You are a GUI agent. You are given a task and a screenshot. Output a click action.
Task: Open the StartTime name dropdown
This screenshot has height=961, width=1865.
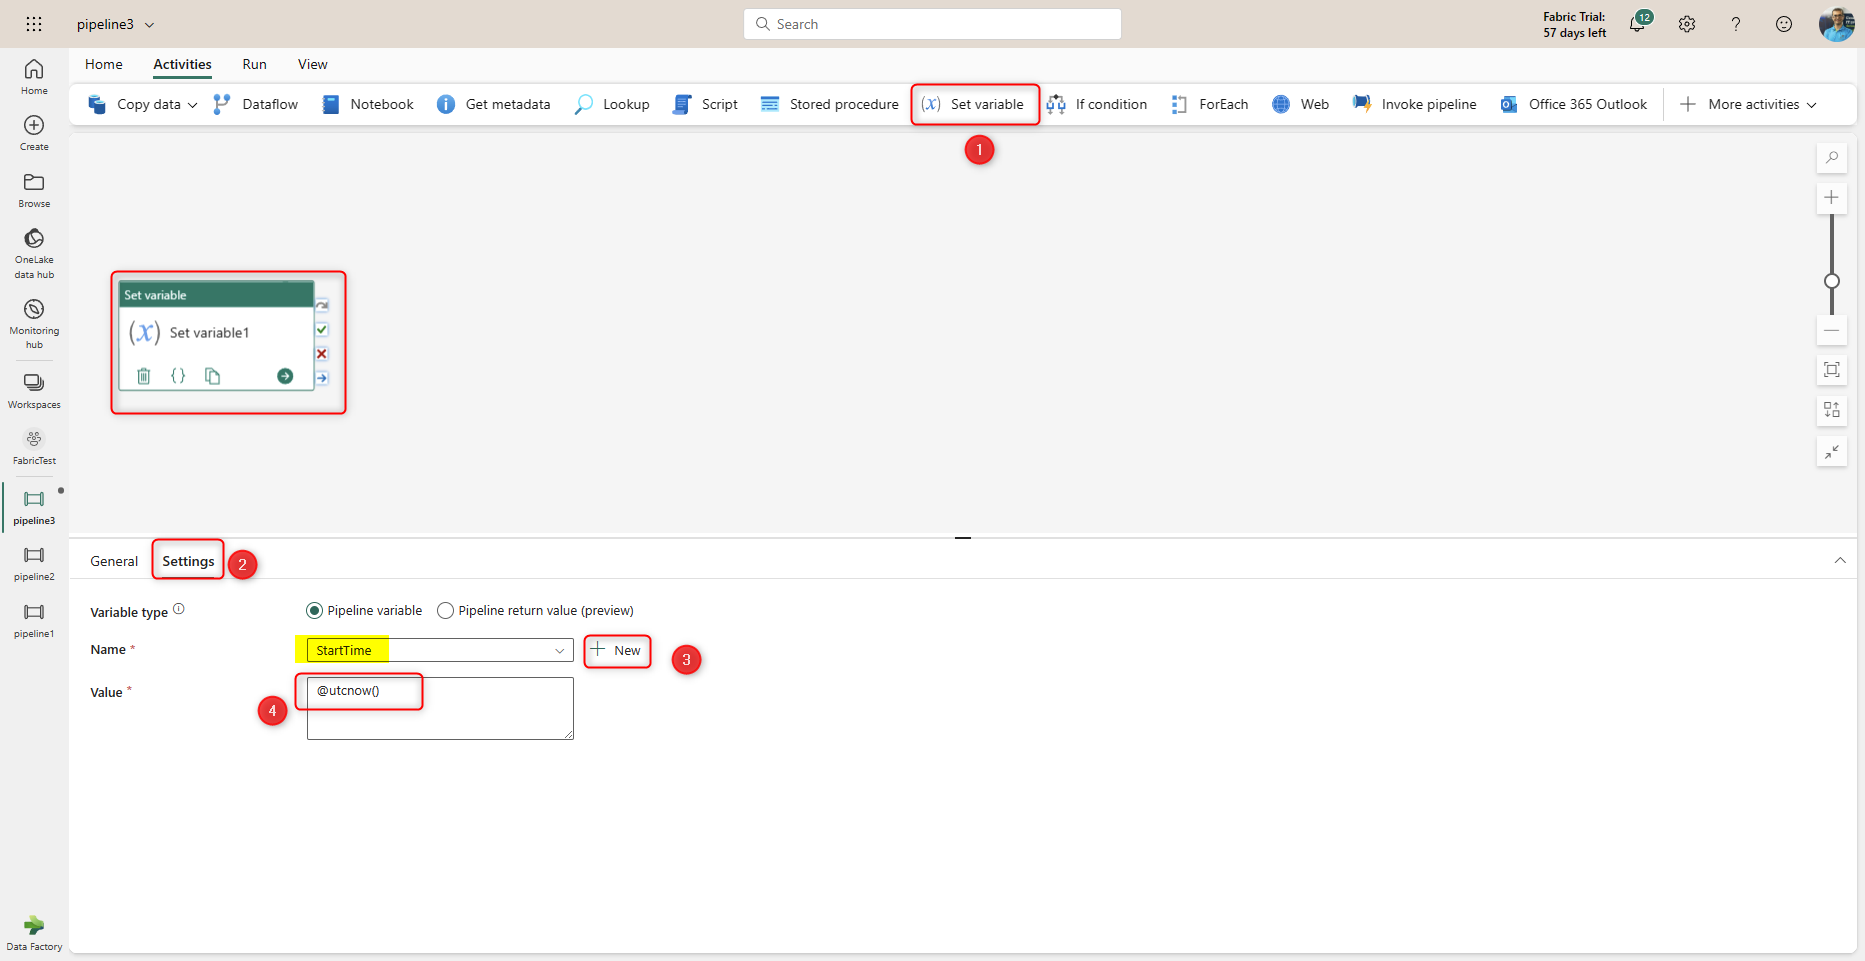pos(559,651)
